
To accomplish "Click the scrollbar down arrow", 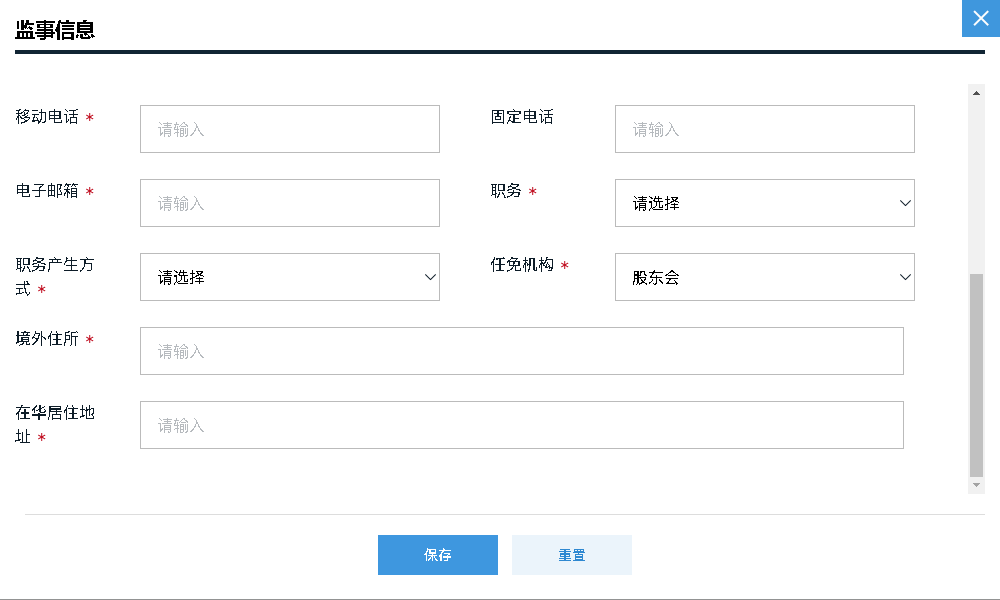I will point(975,485).
